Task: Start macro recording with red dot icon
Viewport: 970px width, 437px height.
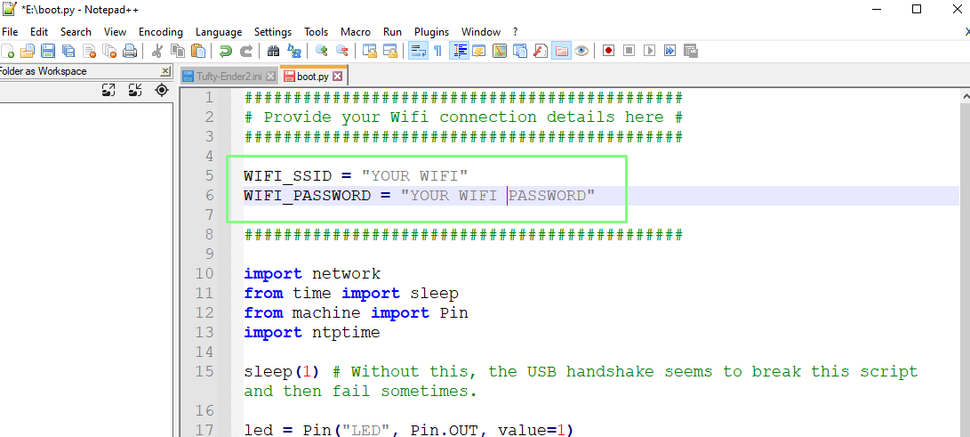Action: click(x=608, y=51)
